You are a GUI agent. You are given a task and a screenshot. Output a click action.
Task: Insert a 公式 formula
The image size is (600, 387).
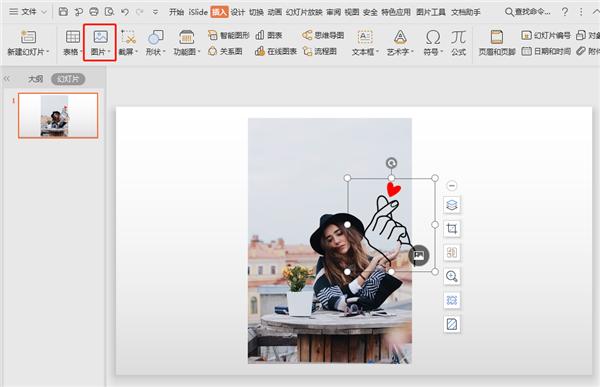point(458,42)
